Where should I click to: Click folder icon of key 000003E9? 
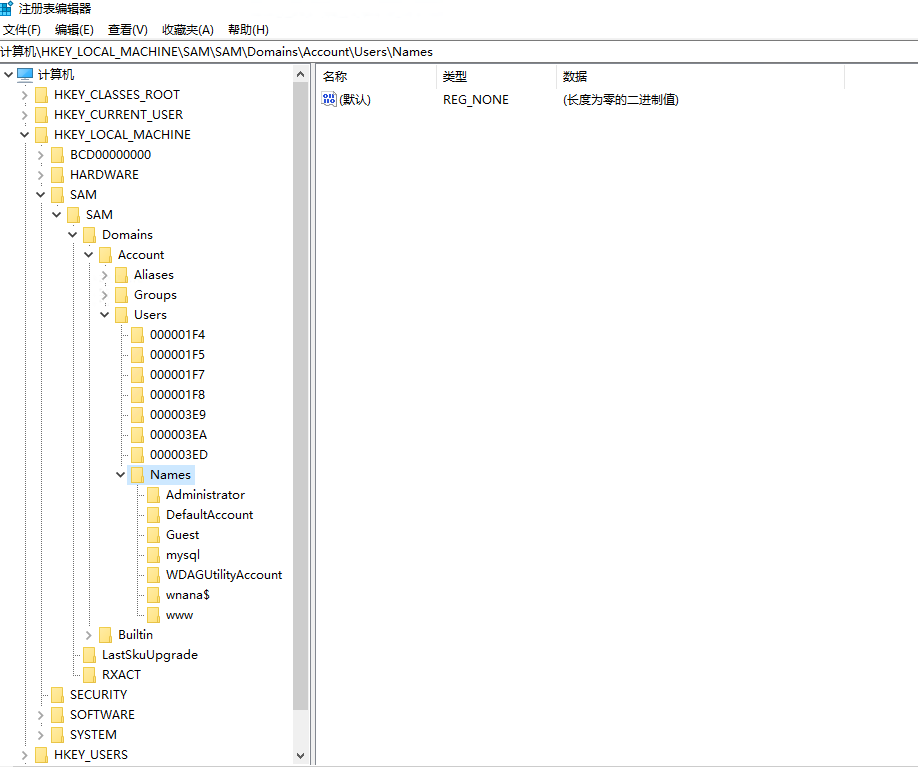[x=138, y=415]
